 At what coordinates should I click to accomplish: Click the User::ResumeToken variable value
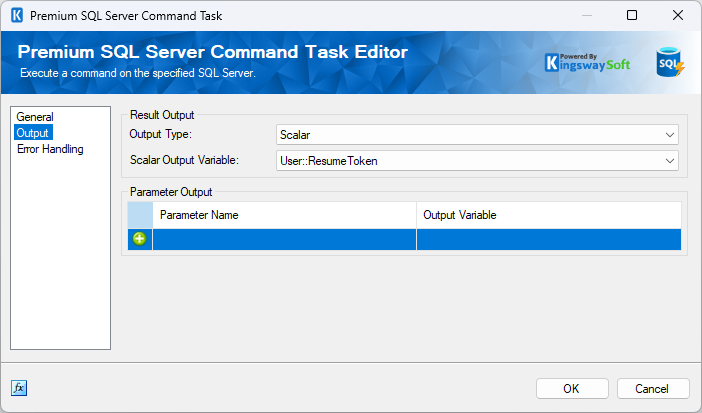tap(329, 161)
